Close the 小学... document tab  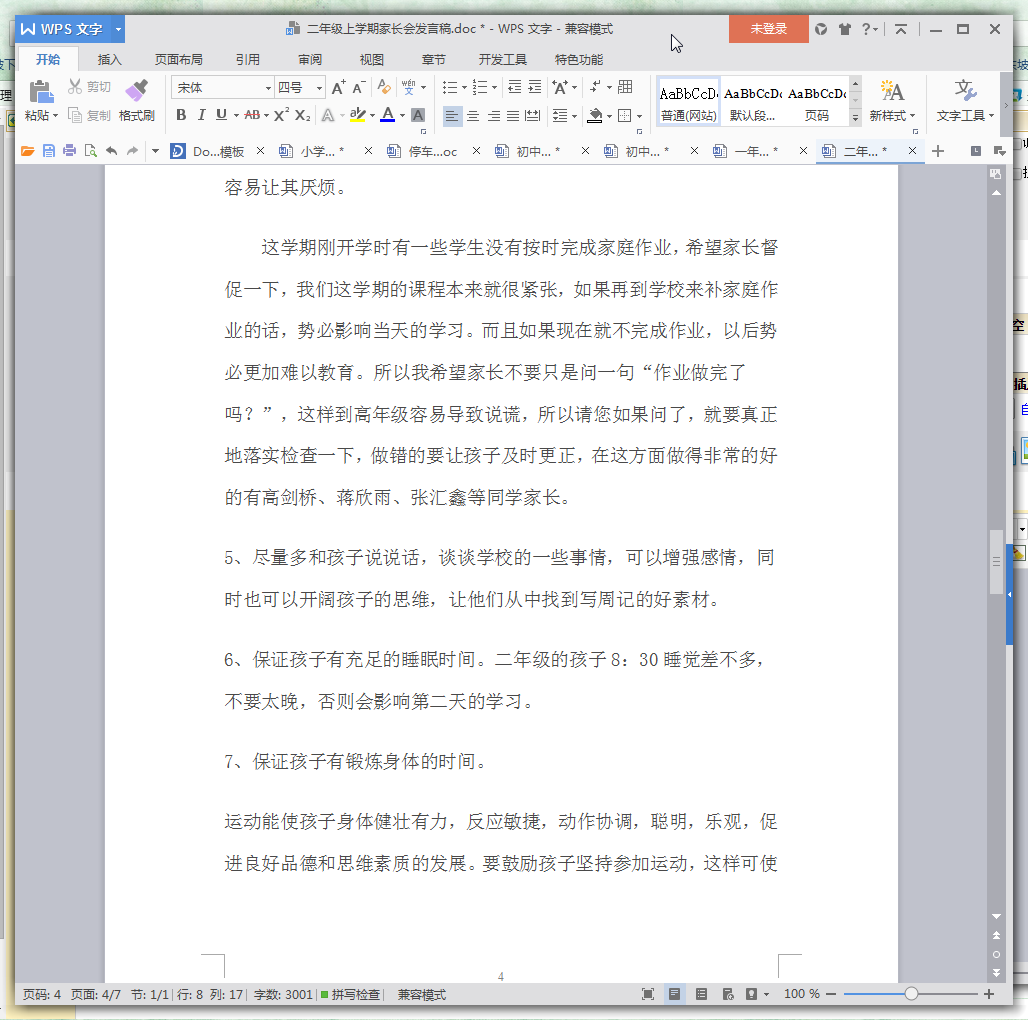pyautogui.click(x=368, y=151)
